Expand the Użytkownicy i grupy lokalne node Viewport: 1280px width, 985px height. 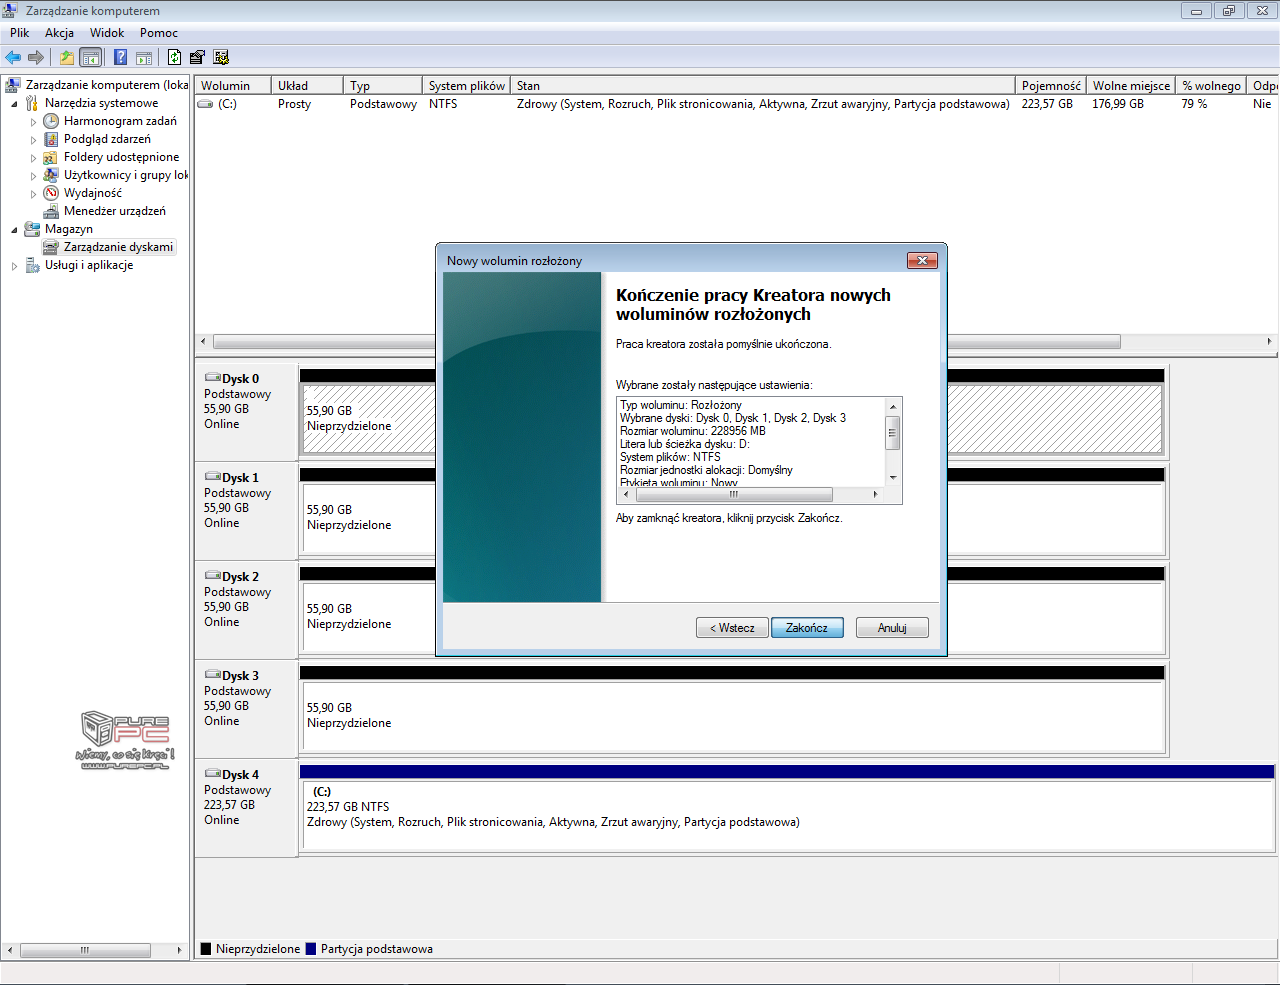33,176
